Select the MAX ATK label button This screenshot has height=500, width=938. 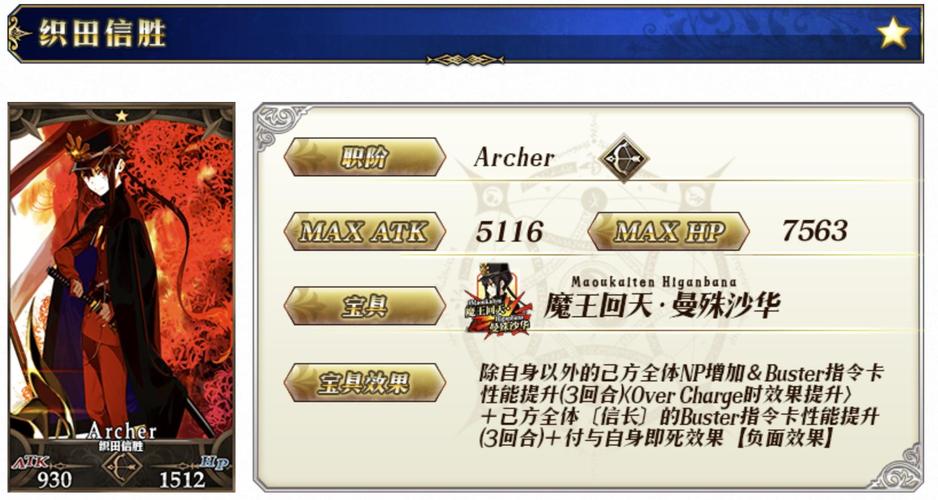coord(365,231)
